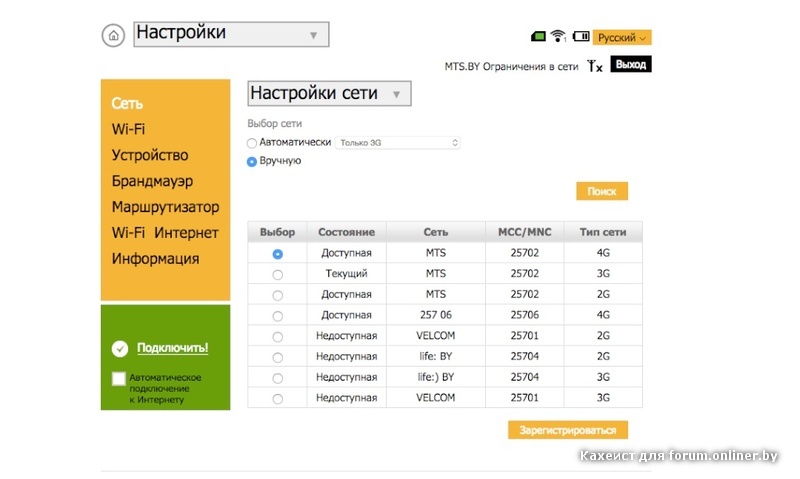Click the home icon
This screenshot has height=479, width=800.
pyautogui.click(x=113, y=35)
